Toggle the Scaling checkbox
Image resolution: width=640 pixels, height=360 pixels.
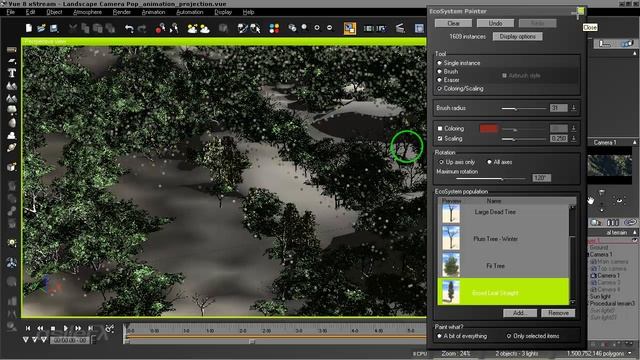tap(440, 139)
